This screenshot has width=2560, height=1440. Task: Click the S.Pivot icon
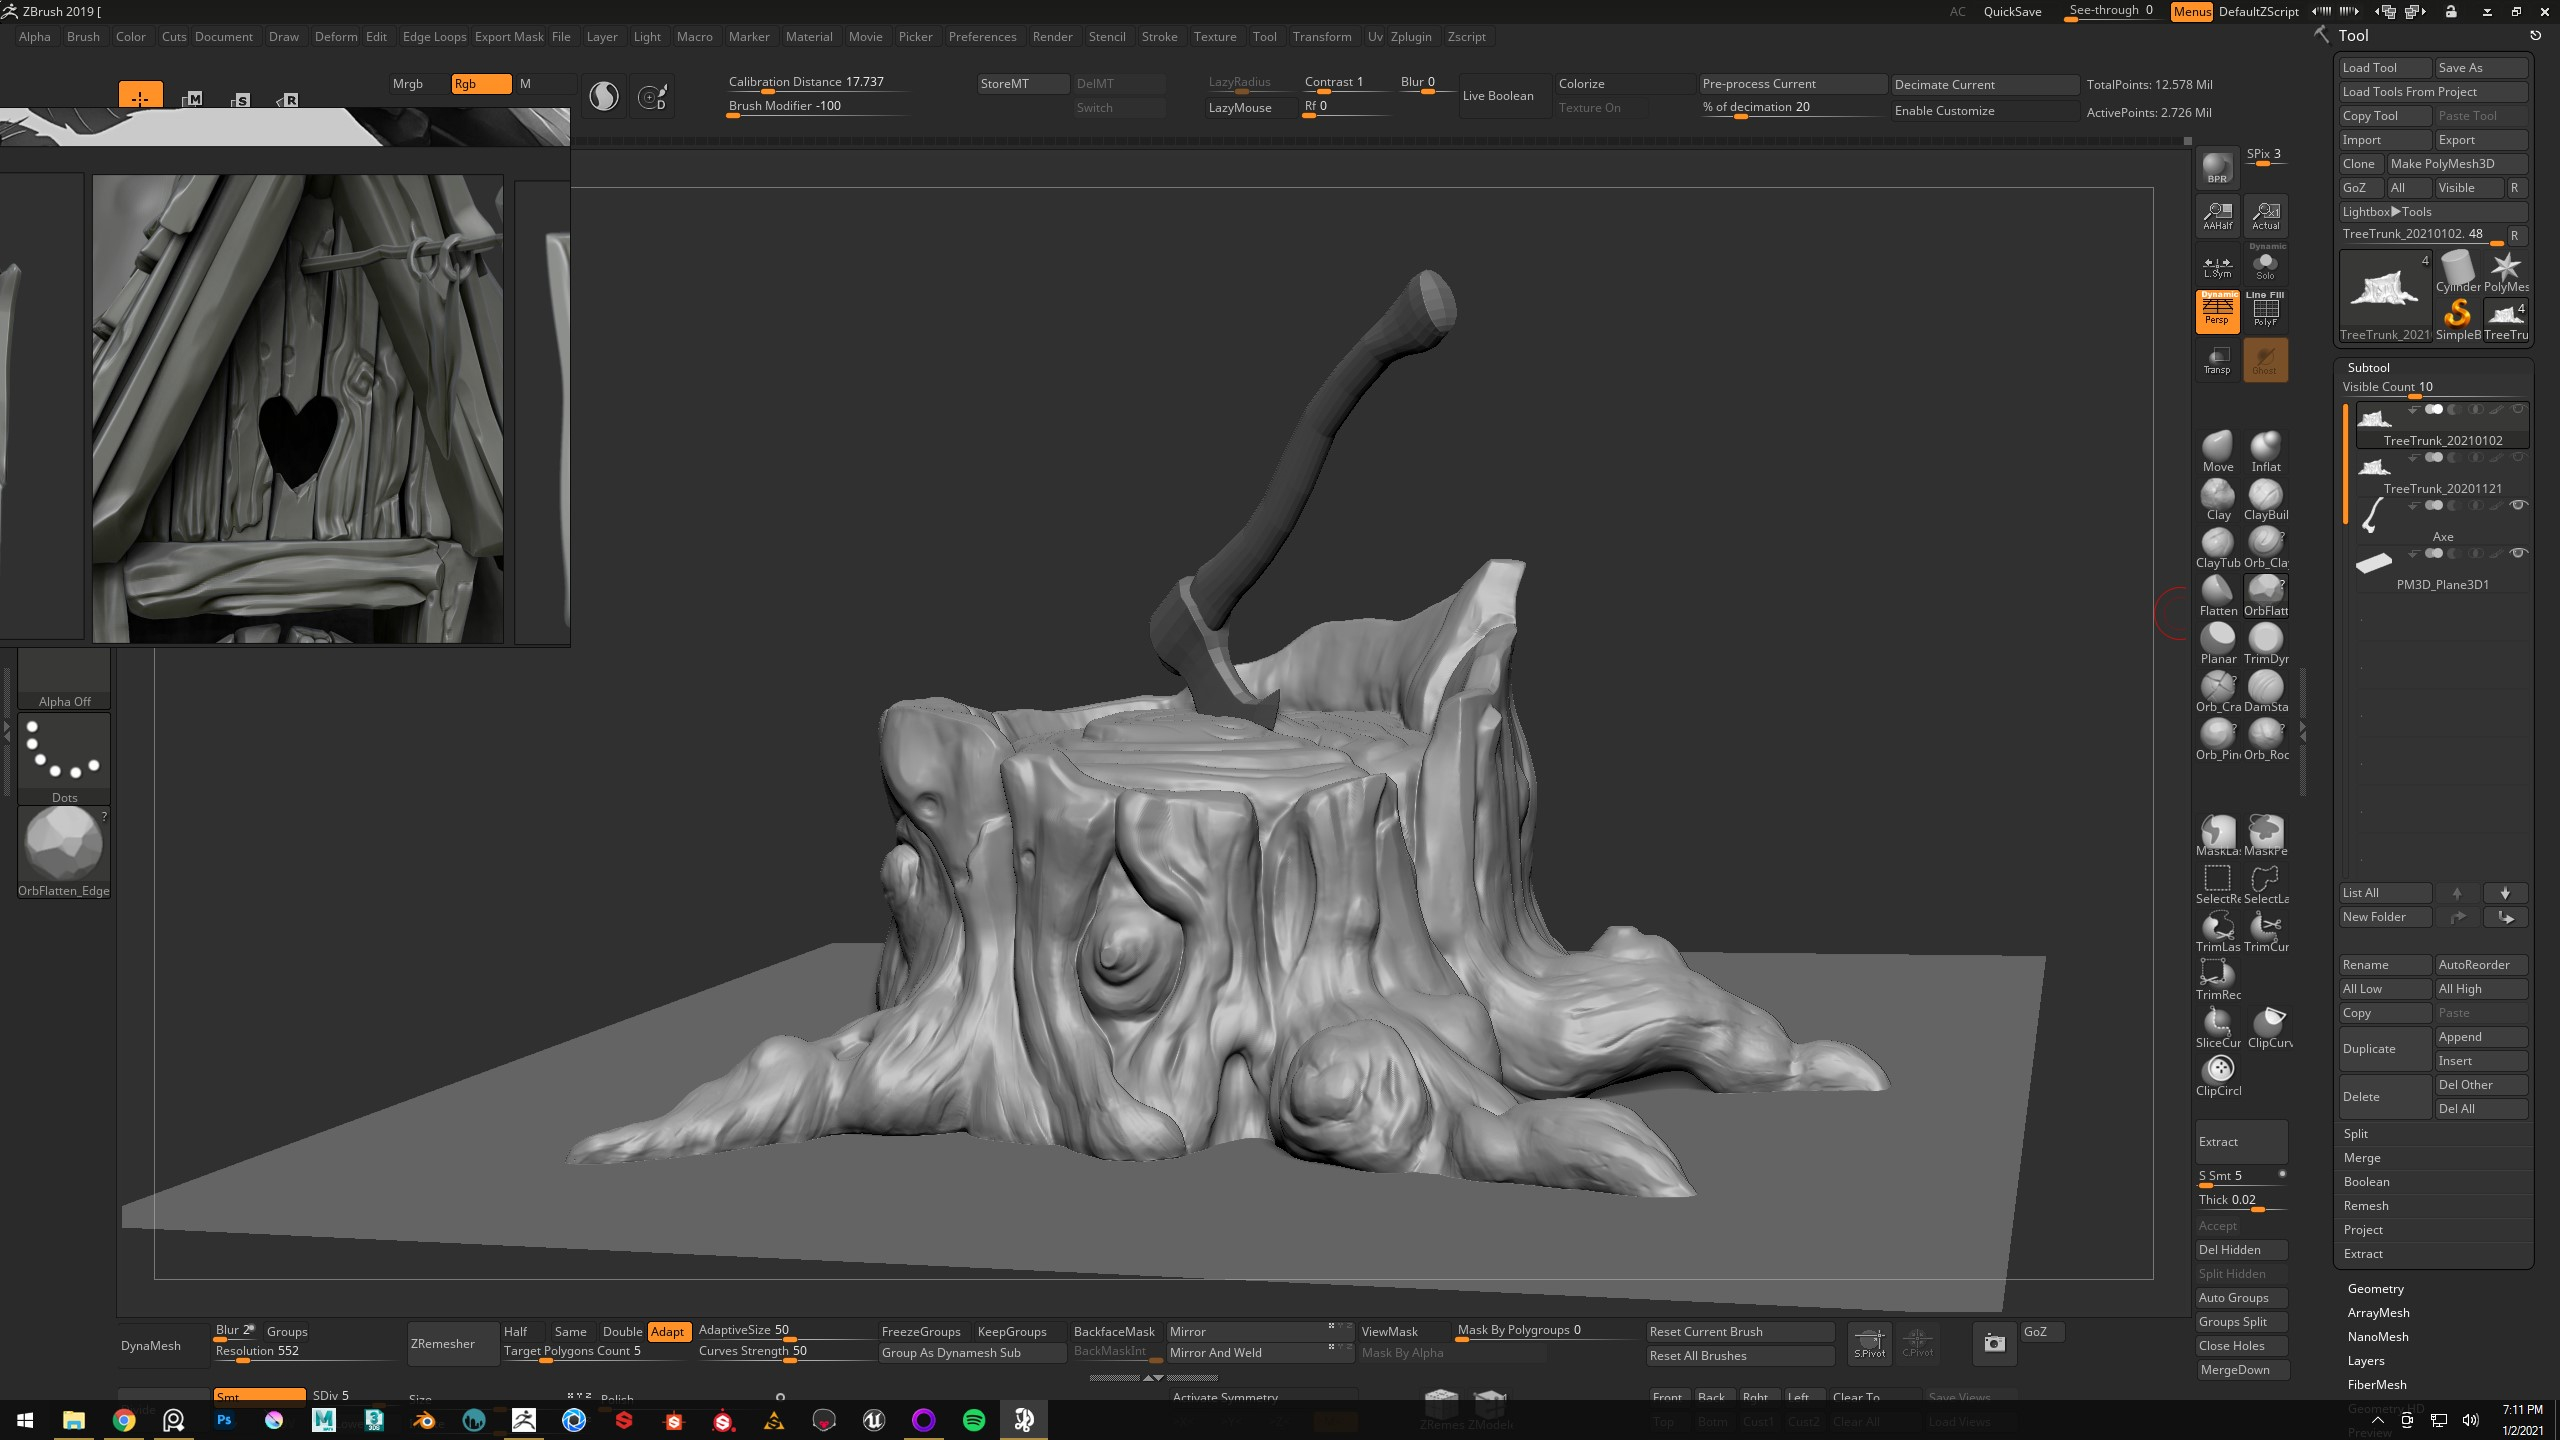click(1869, 1343)
